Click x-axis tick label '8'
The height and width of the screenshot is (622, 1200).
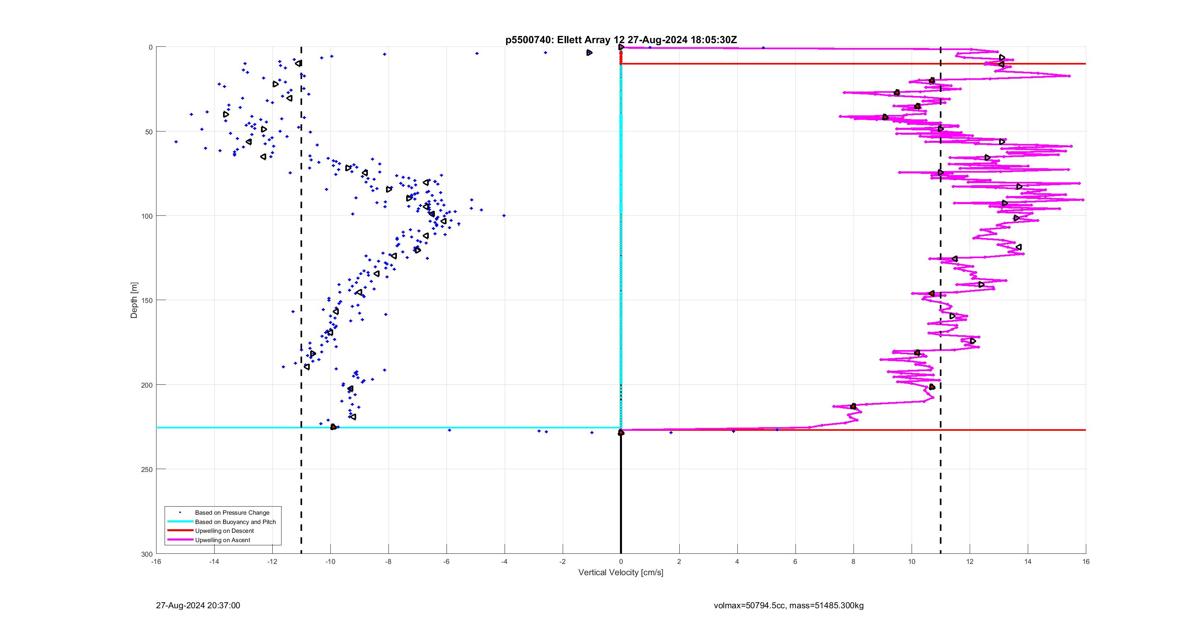(x=853, y=561)
